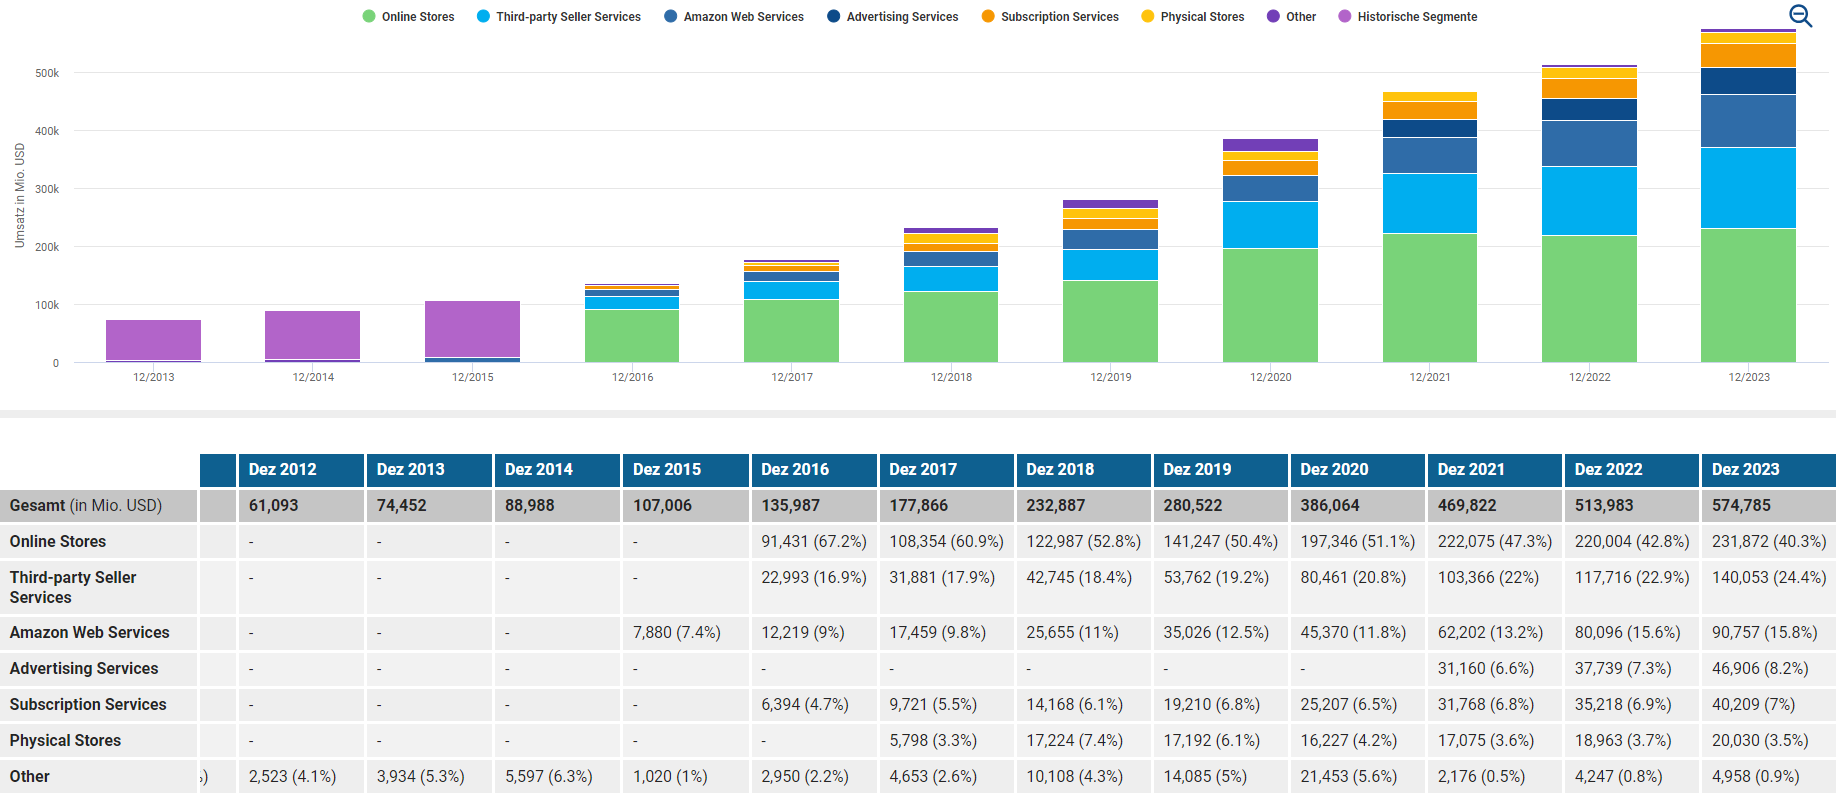Screen dimensions: 1836x795
Task: Click the Dez 2015 column header
Action: click(x=685, y=469)
